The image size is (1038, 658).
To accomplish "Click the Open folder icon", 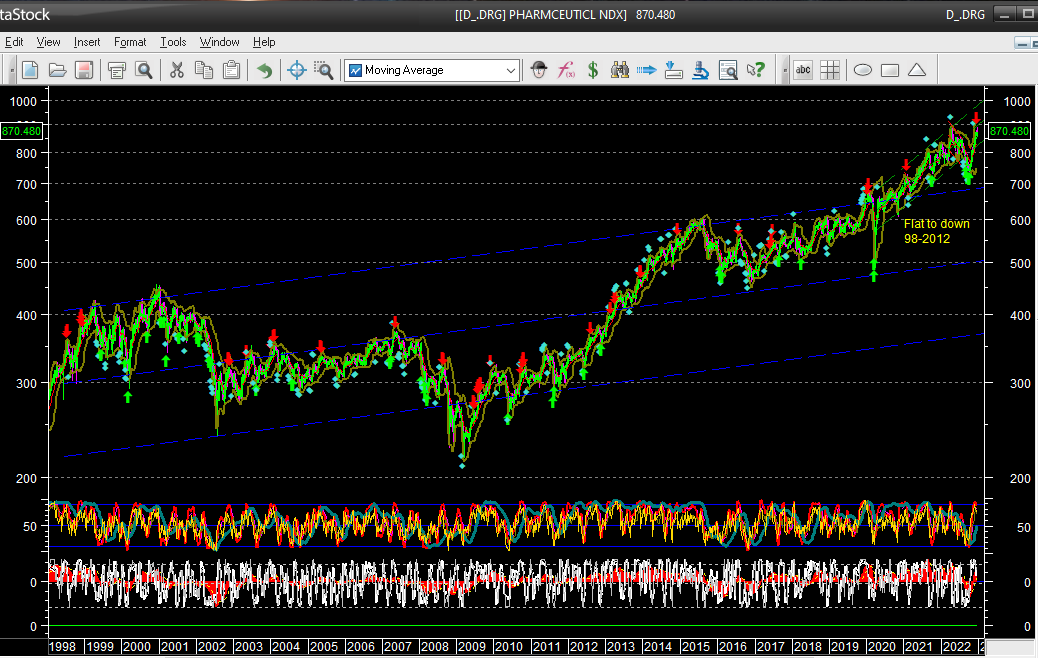I will click(57, 70).
